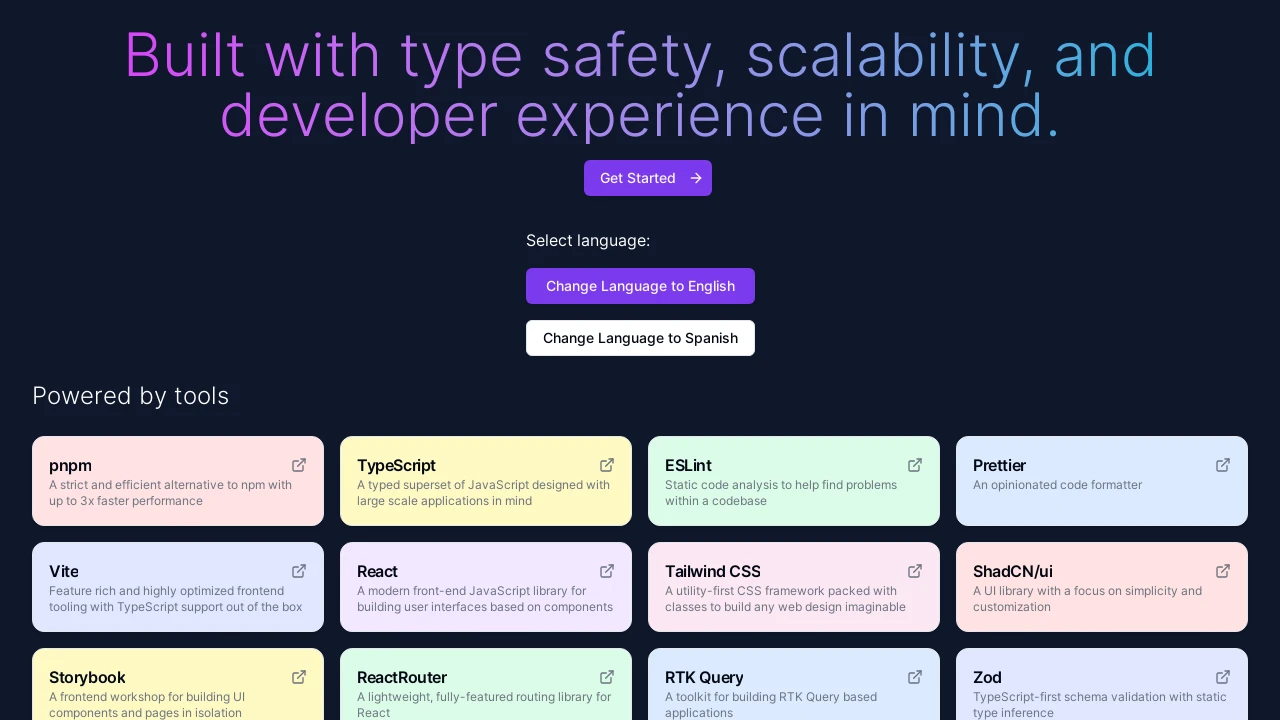Click the Storybook external link icon
Image resolution: width=1280 pixels, height=720 pixels.
click(x=299, y=677)
